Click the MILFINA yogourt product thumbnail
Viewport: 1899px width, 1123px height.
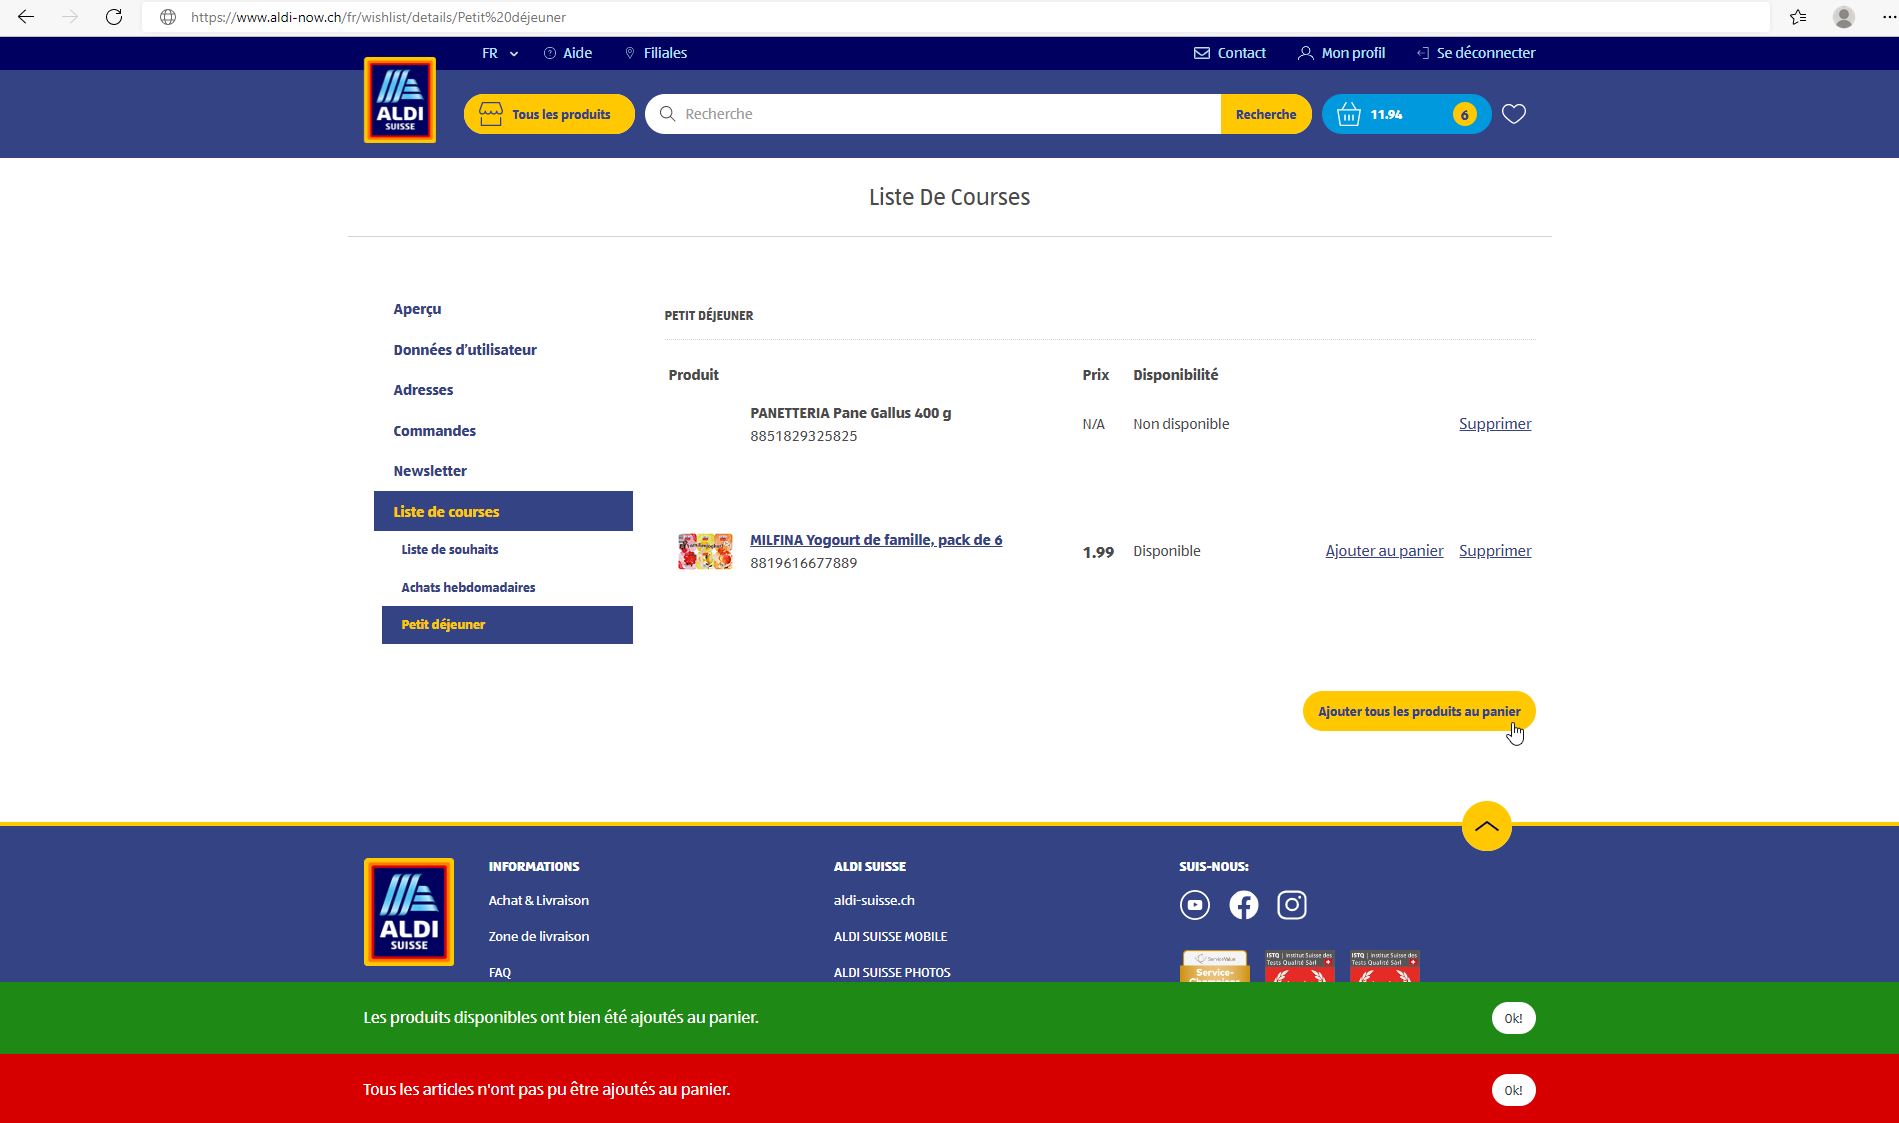704,550
